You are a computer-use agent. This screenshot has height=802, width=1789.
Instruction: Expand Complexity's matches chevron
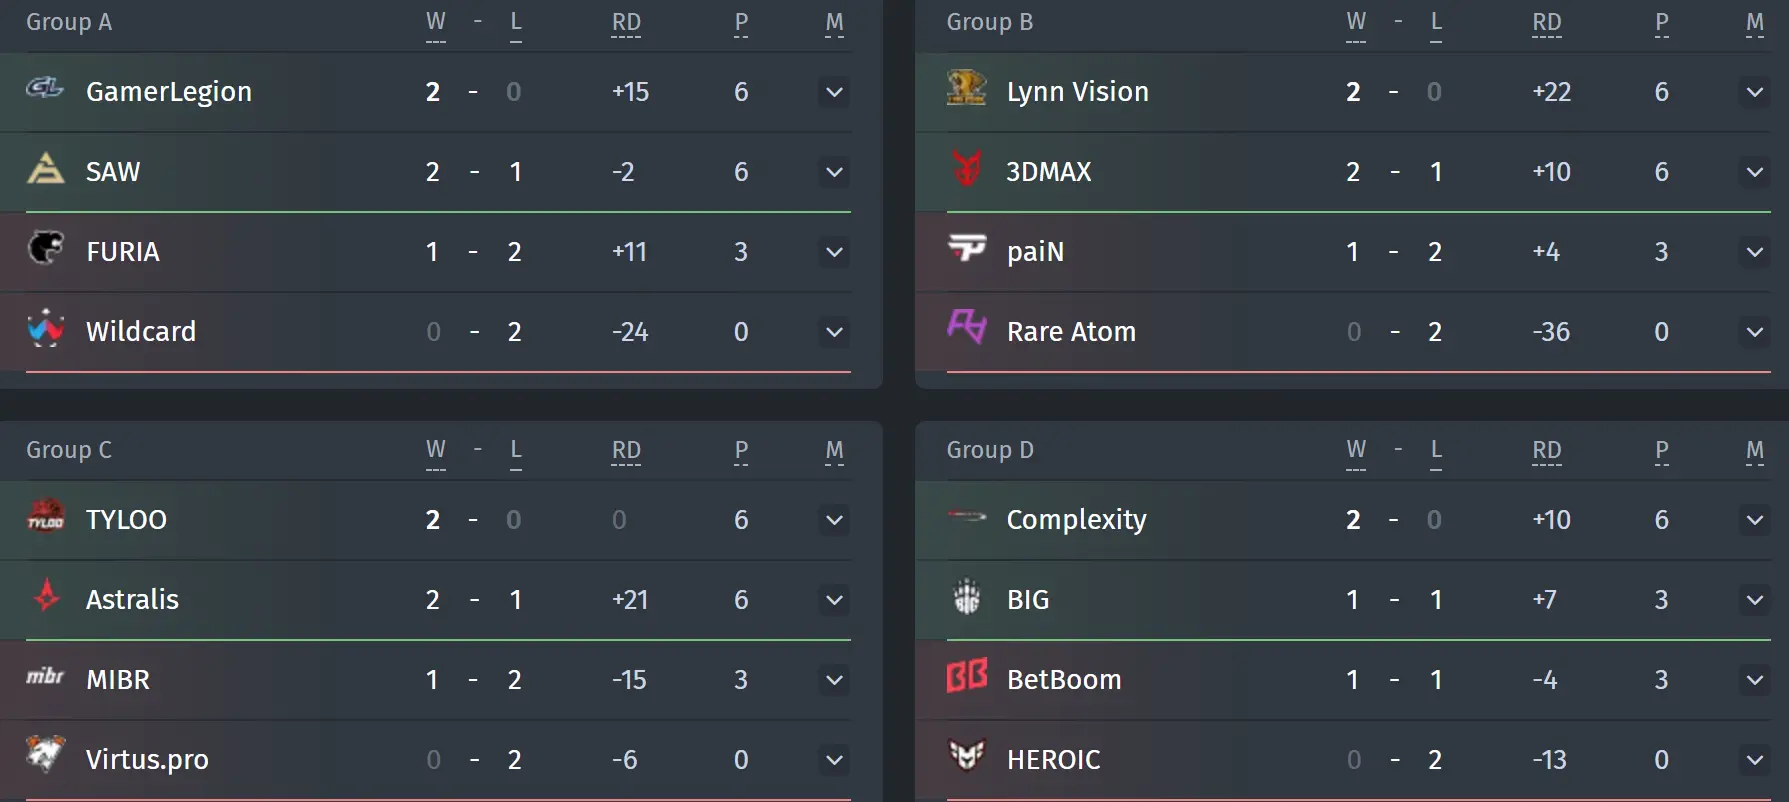1755,520
